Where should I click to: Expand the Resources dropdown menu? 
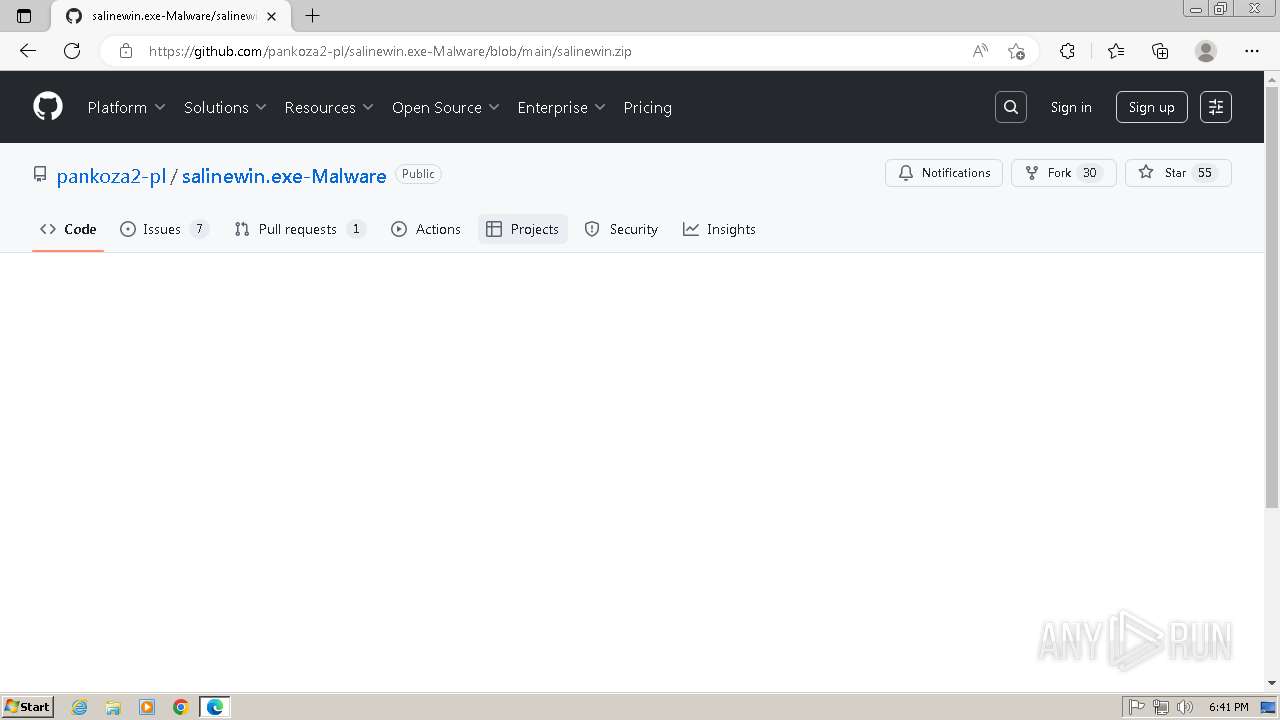tap(329, 107)
